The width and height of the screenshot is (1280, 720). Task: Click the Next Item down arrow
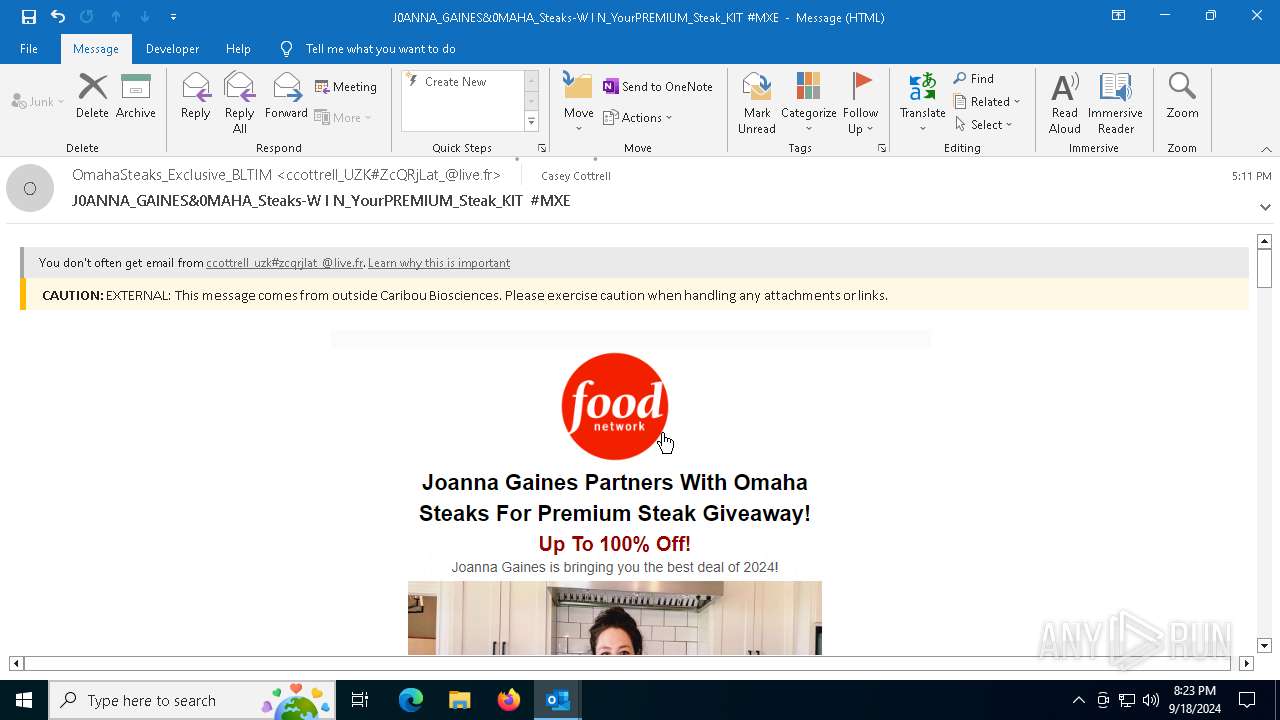point(145,17)
